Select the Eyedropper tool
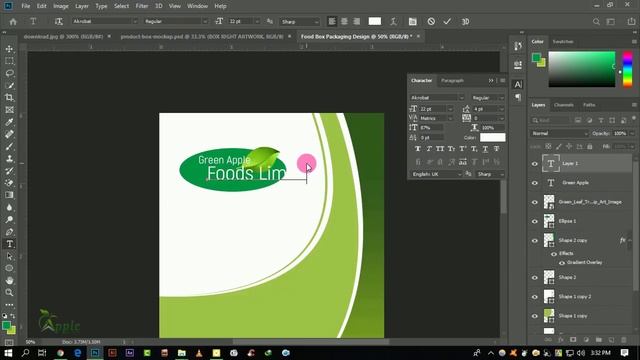Image resolution: width=640 pixels, height=360 pixels. [x=9, y=122]
